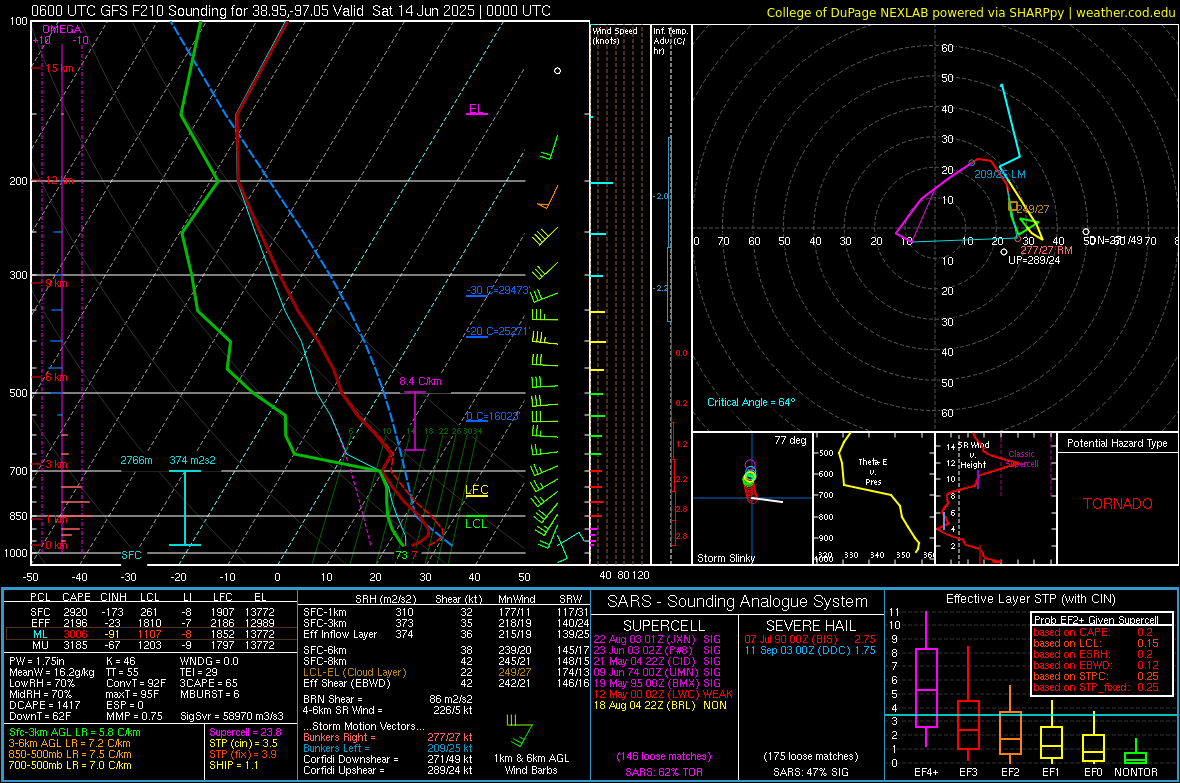Click the green 'LCL' marker on the skew-T

[x=476, y=524]
